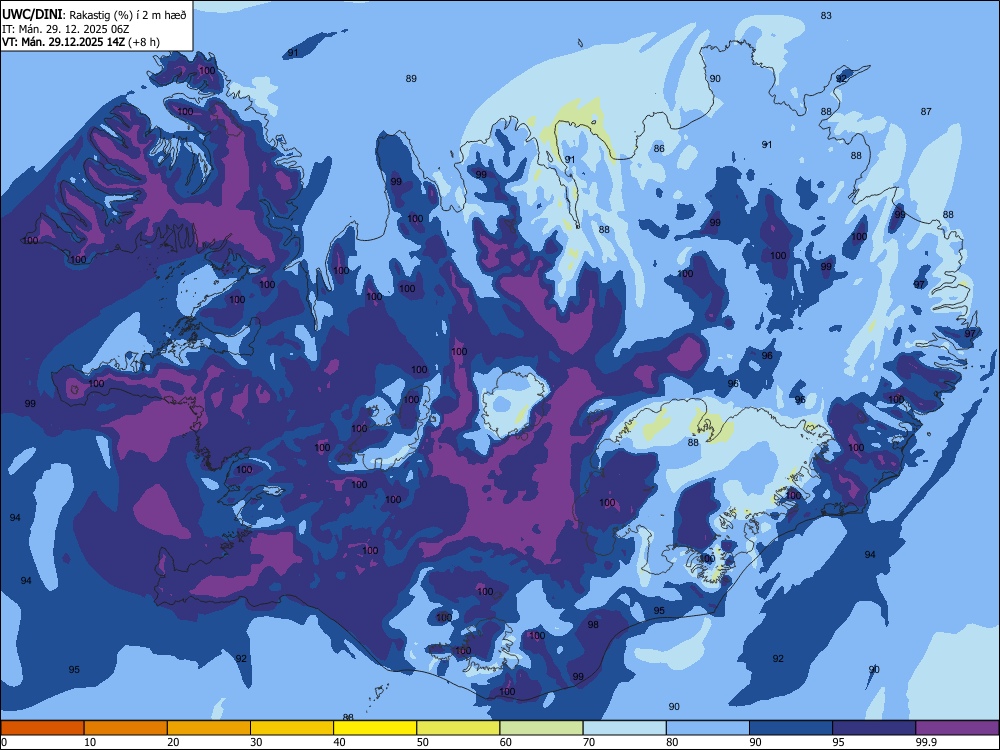Click the '50' legend scale label

point(423,742)
